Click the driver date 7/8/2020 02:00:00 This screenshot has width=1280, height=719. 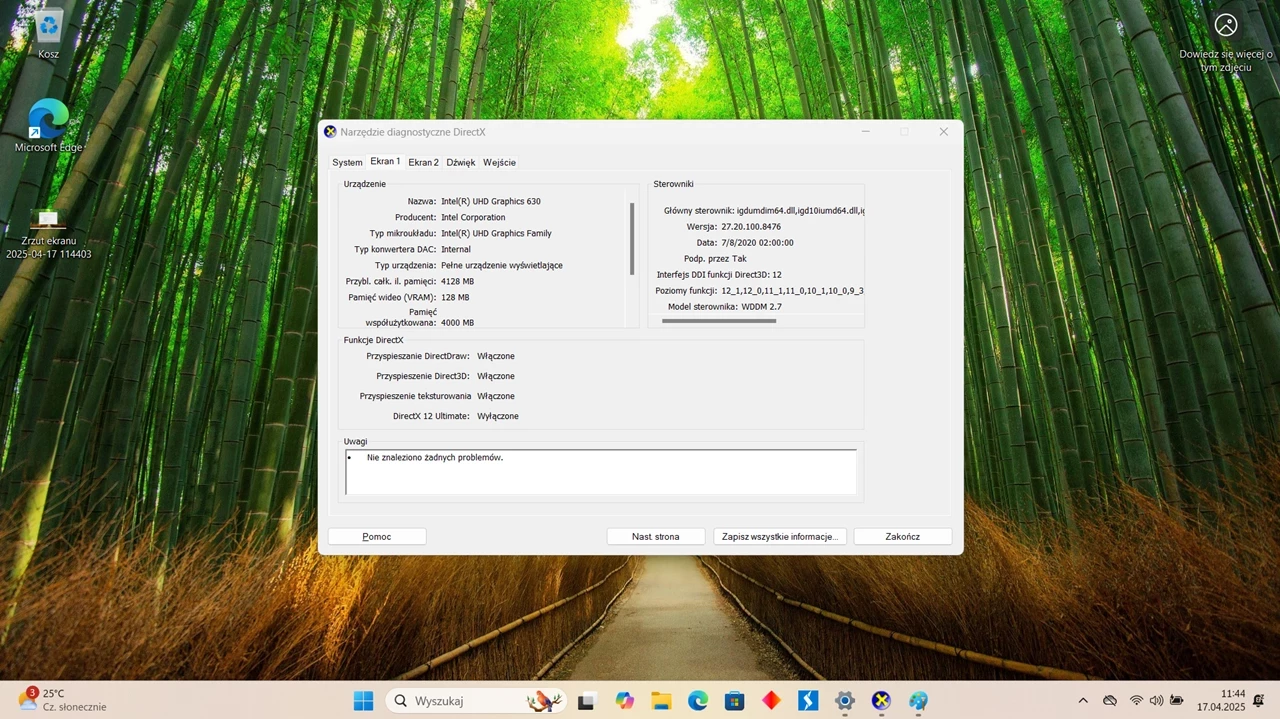click(757, 242)
